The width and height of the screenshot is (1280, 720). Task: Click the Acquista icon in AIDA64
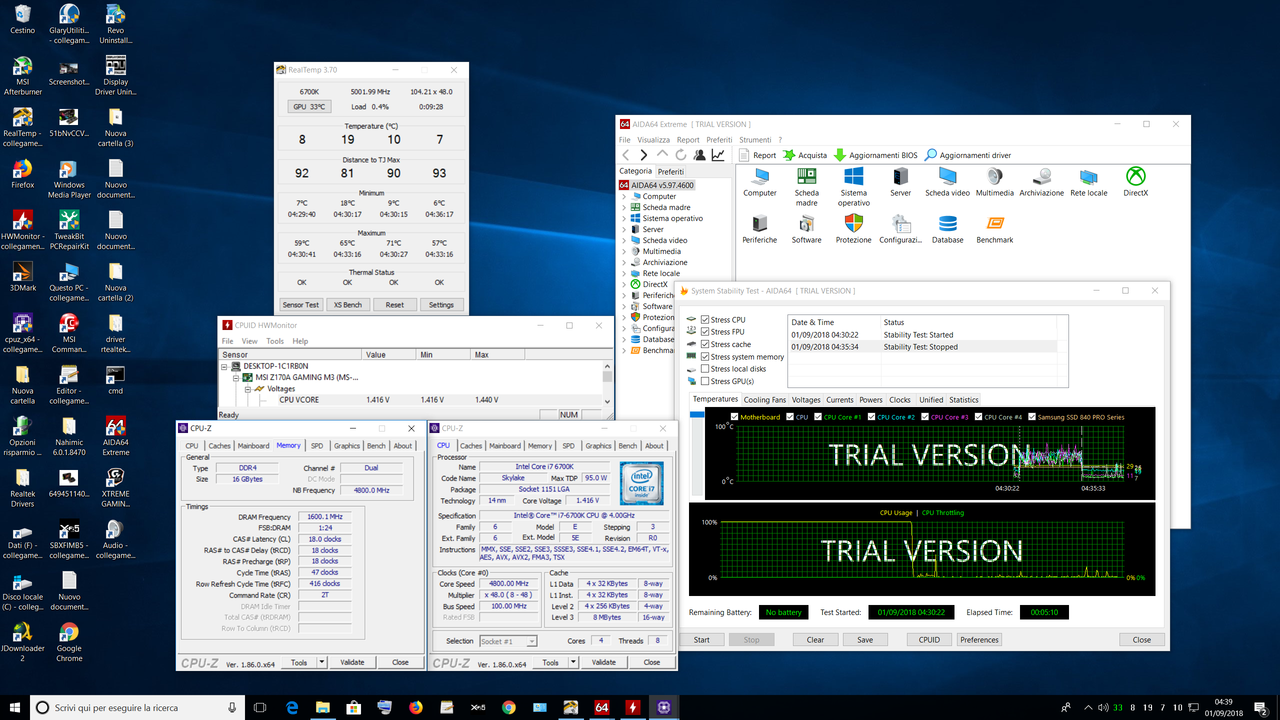tap(804, 155)
